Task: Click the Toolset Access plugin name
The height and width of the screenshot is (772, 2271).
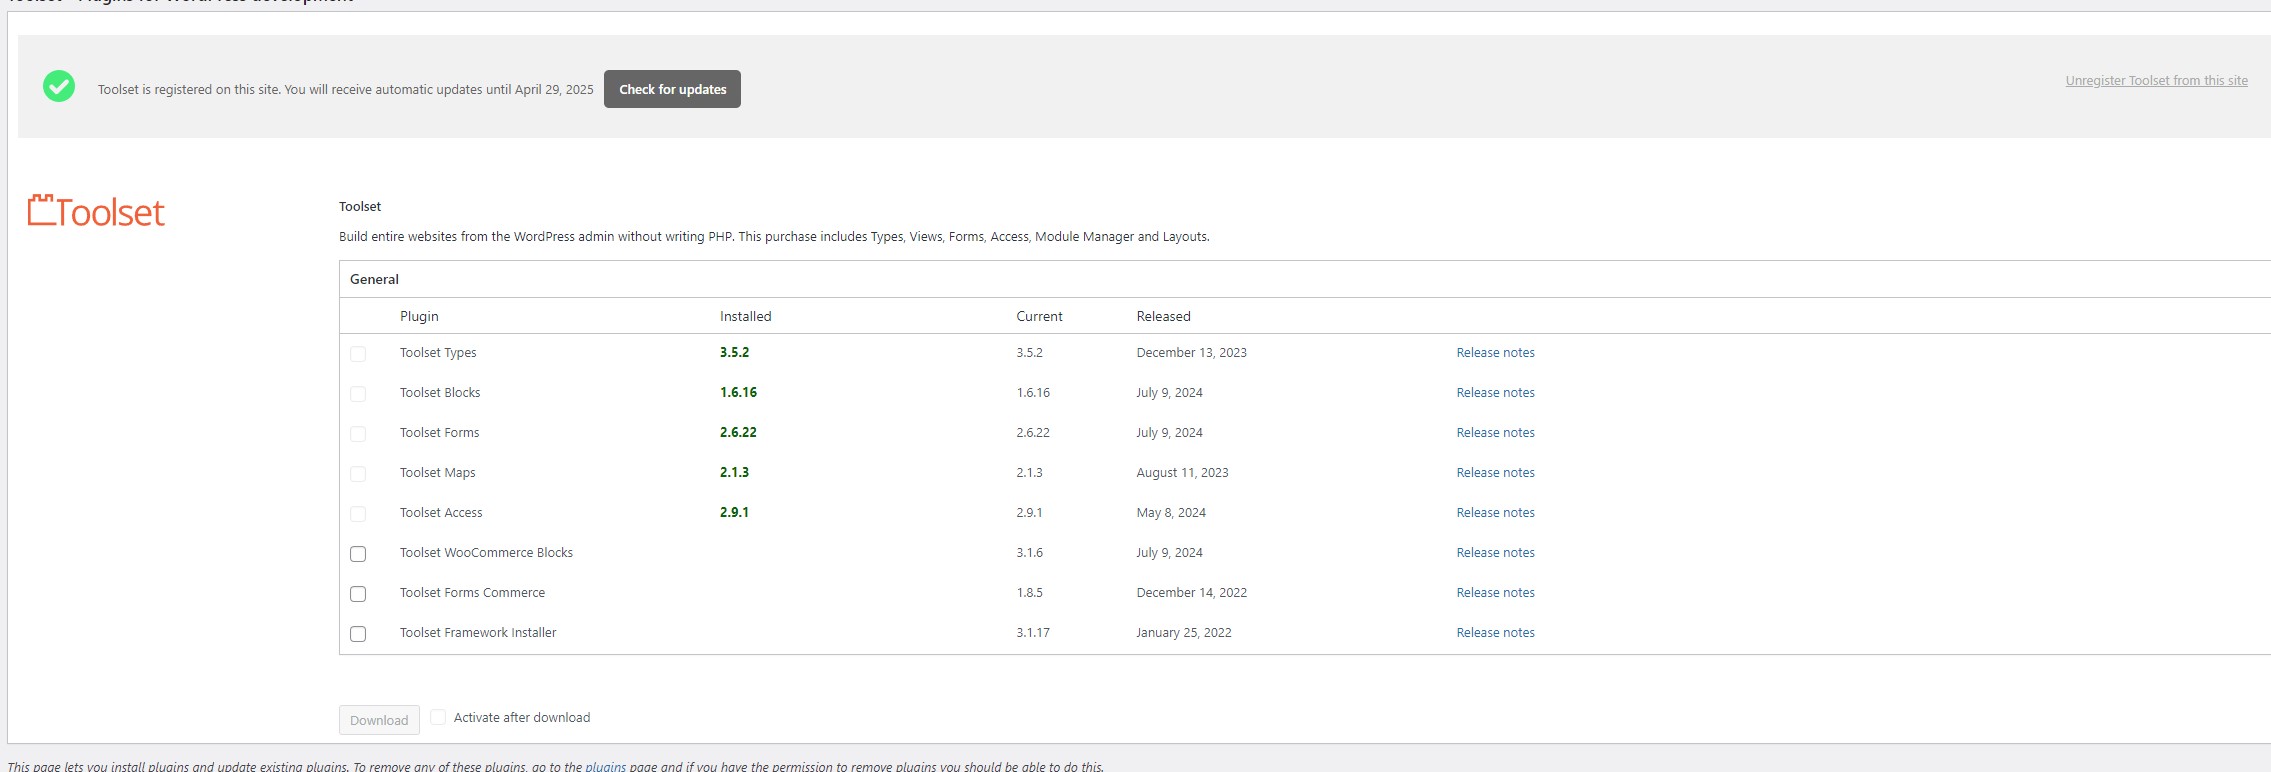Action: [x=441, y=513]
